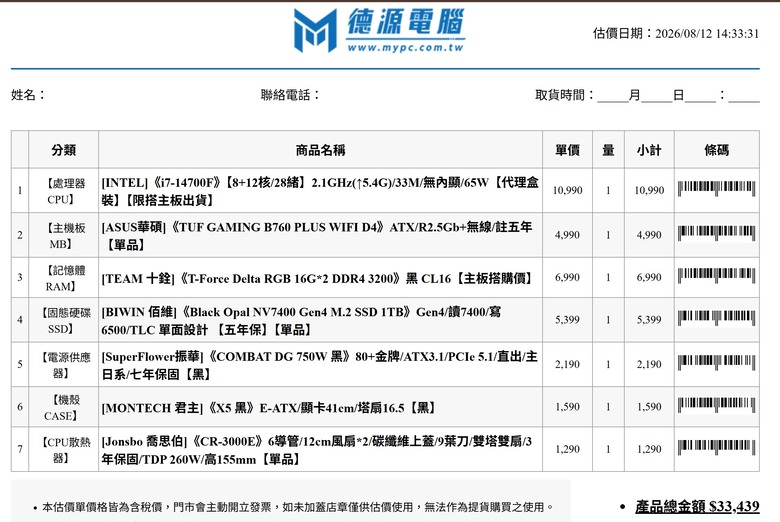Click the barcode in the SuperFlower PSU row

(x=716, y=363)
